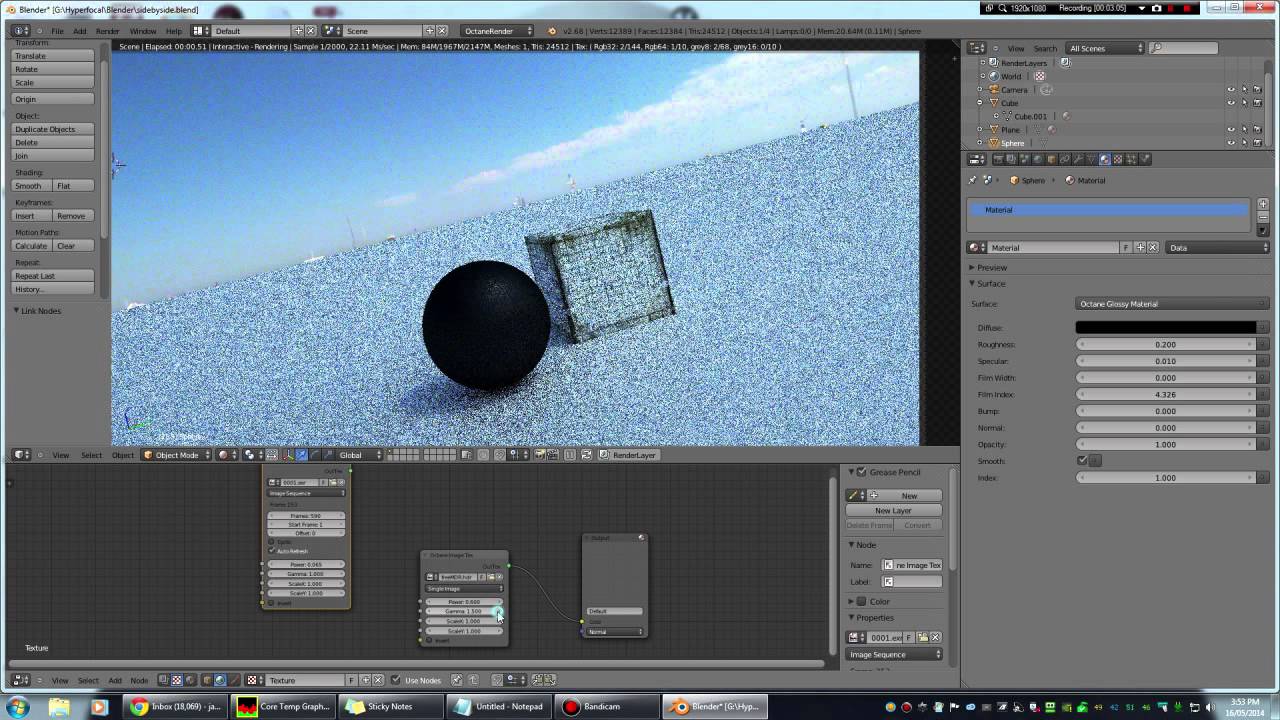Open the Modifiers properties tab icon

1078,159
